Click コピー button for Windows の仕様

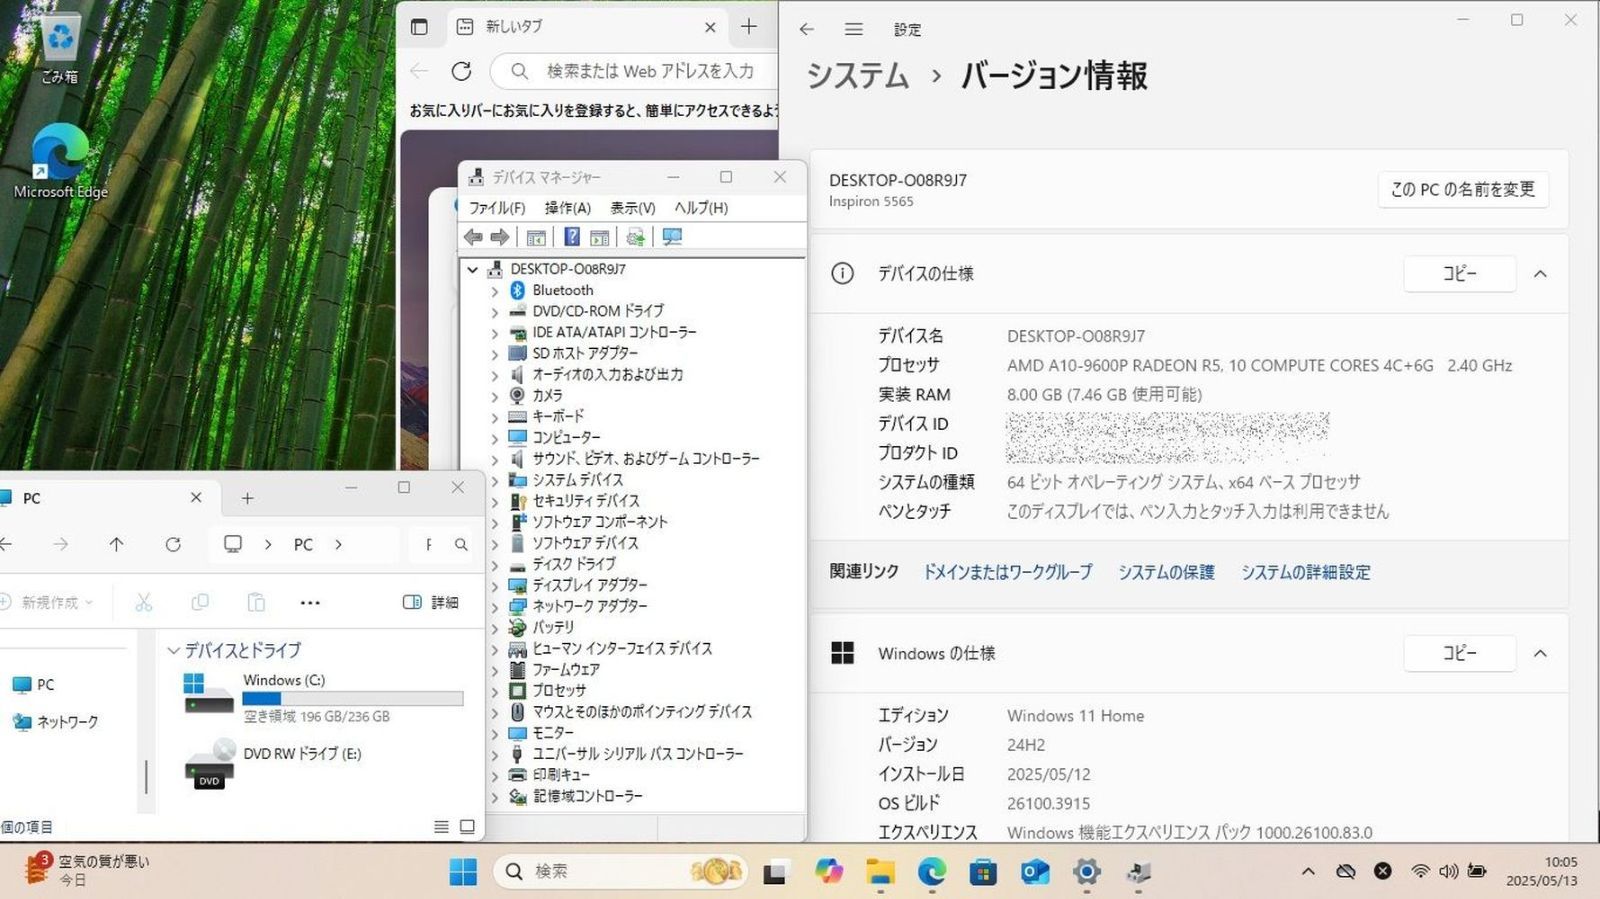[1460, 653]
